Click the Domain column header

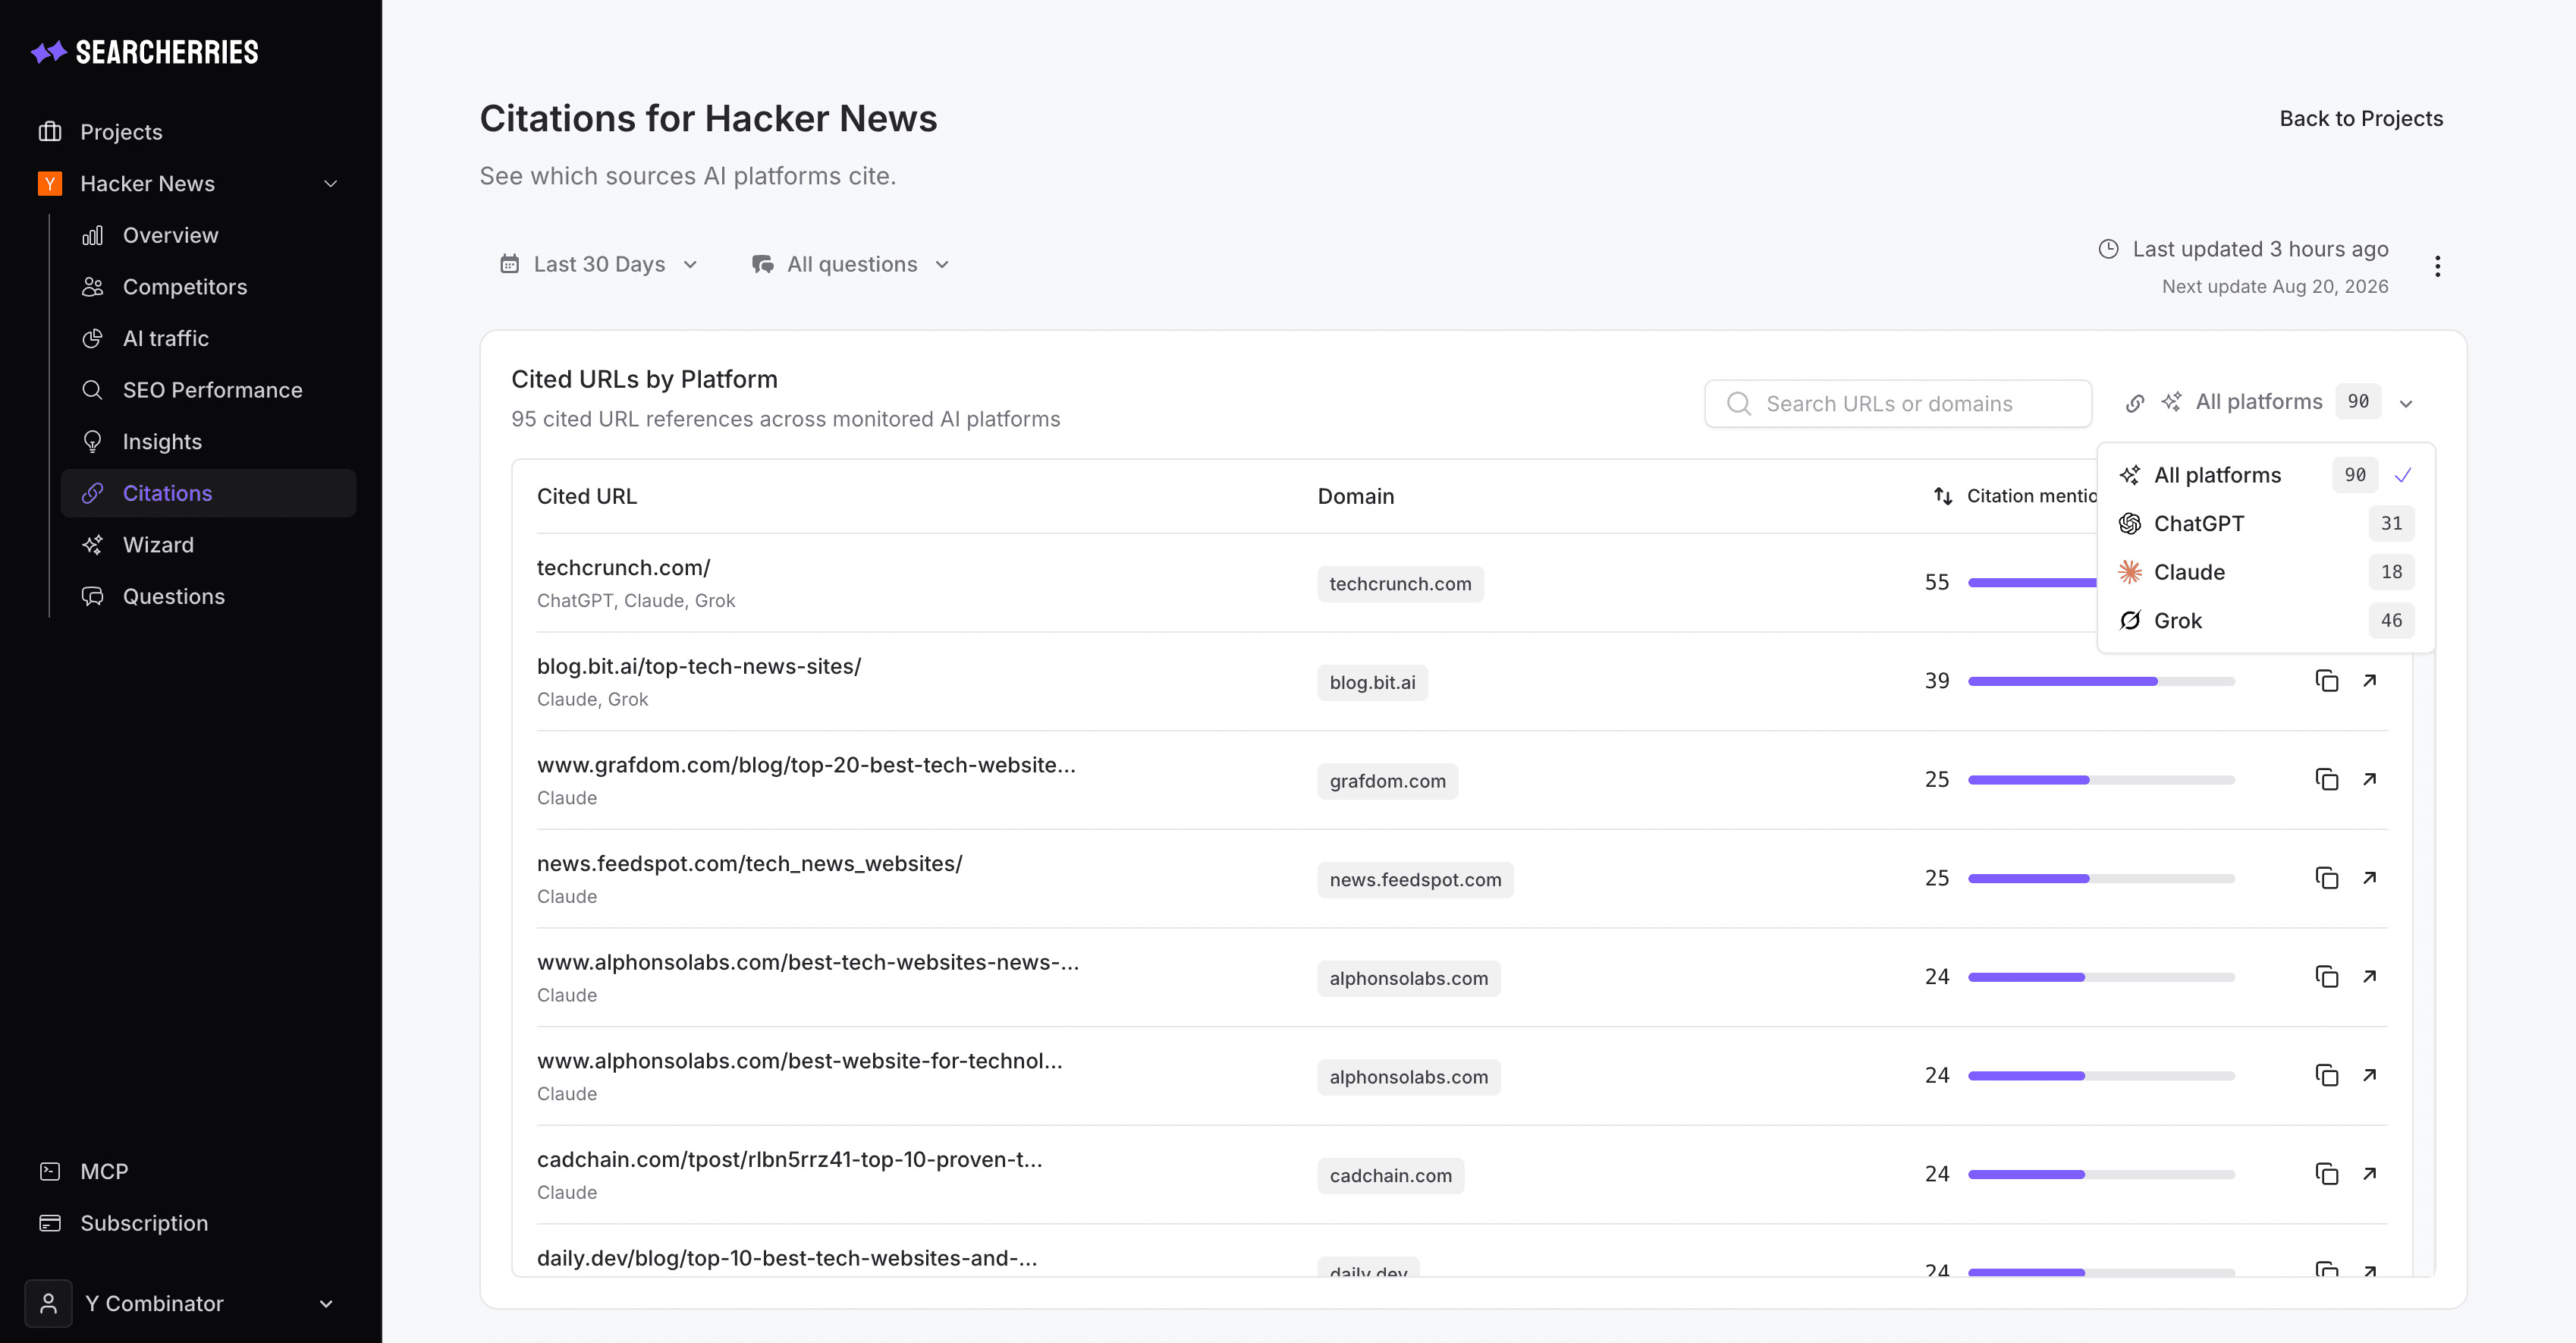click(x=1355, y=497)
